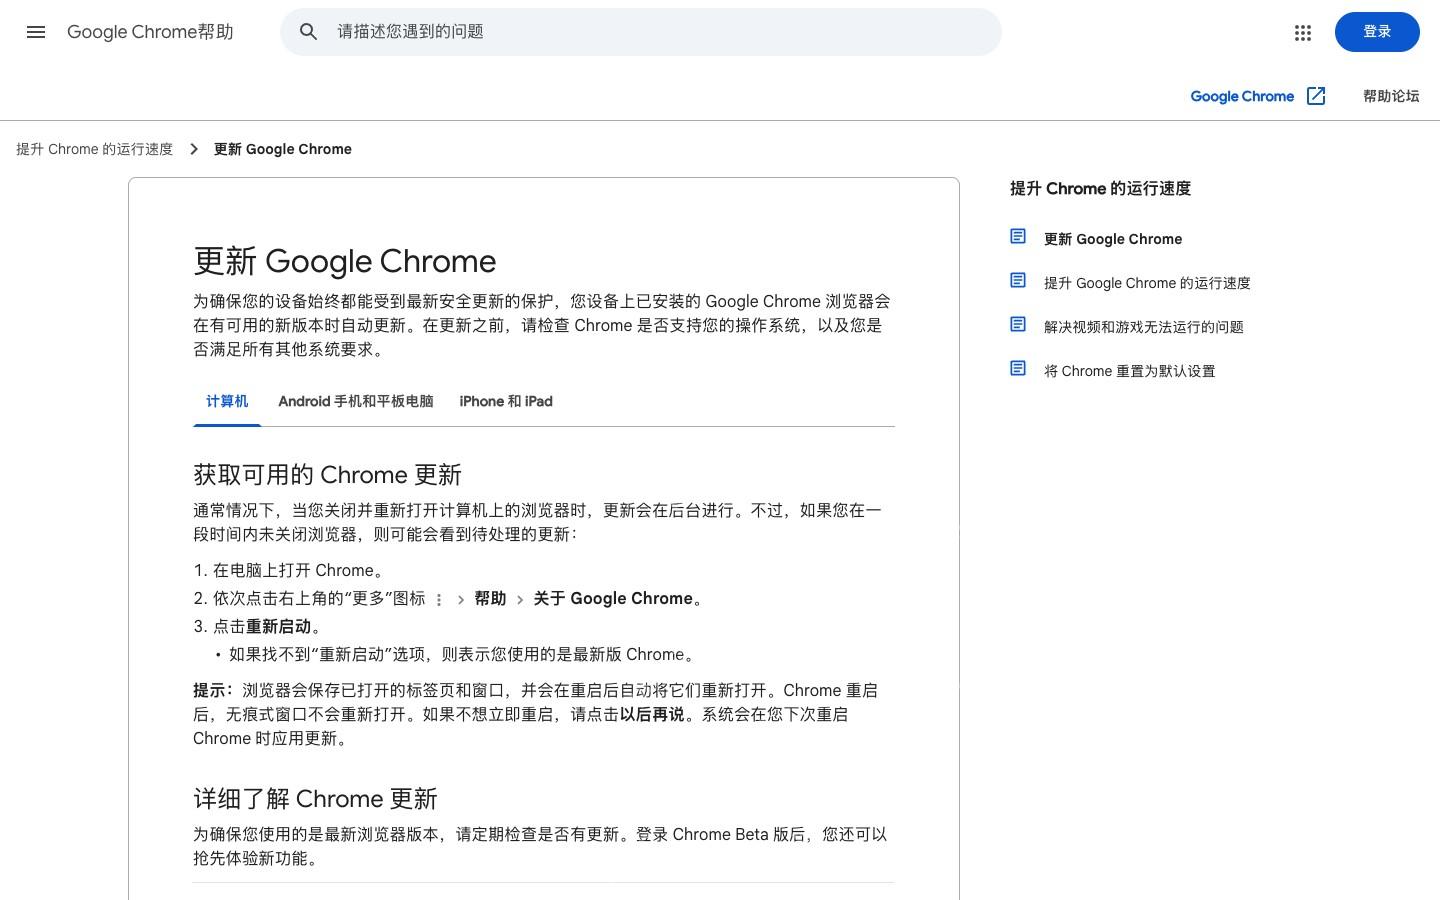
Task: Click the search magnifier icon
Action: pos(309,32)
